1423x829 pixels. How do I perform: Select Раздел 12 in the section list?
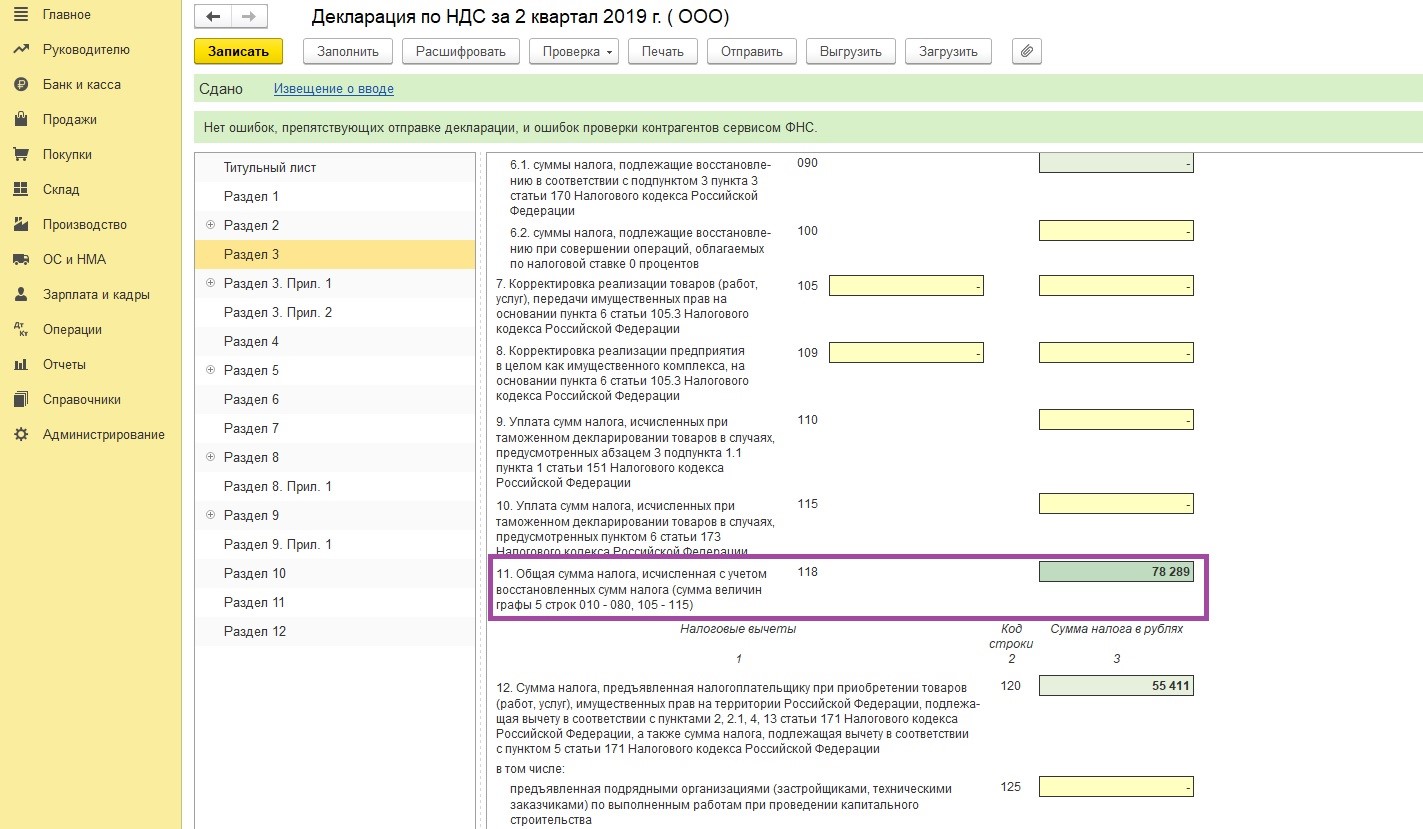335,631
